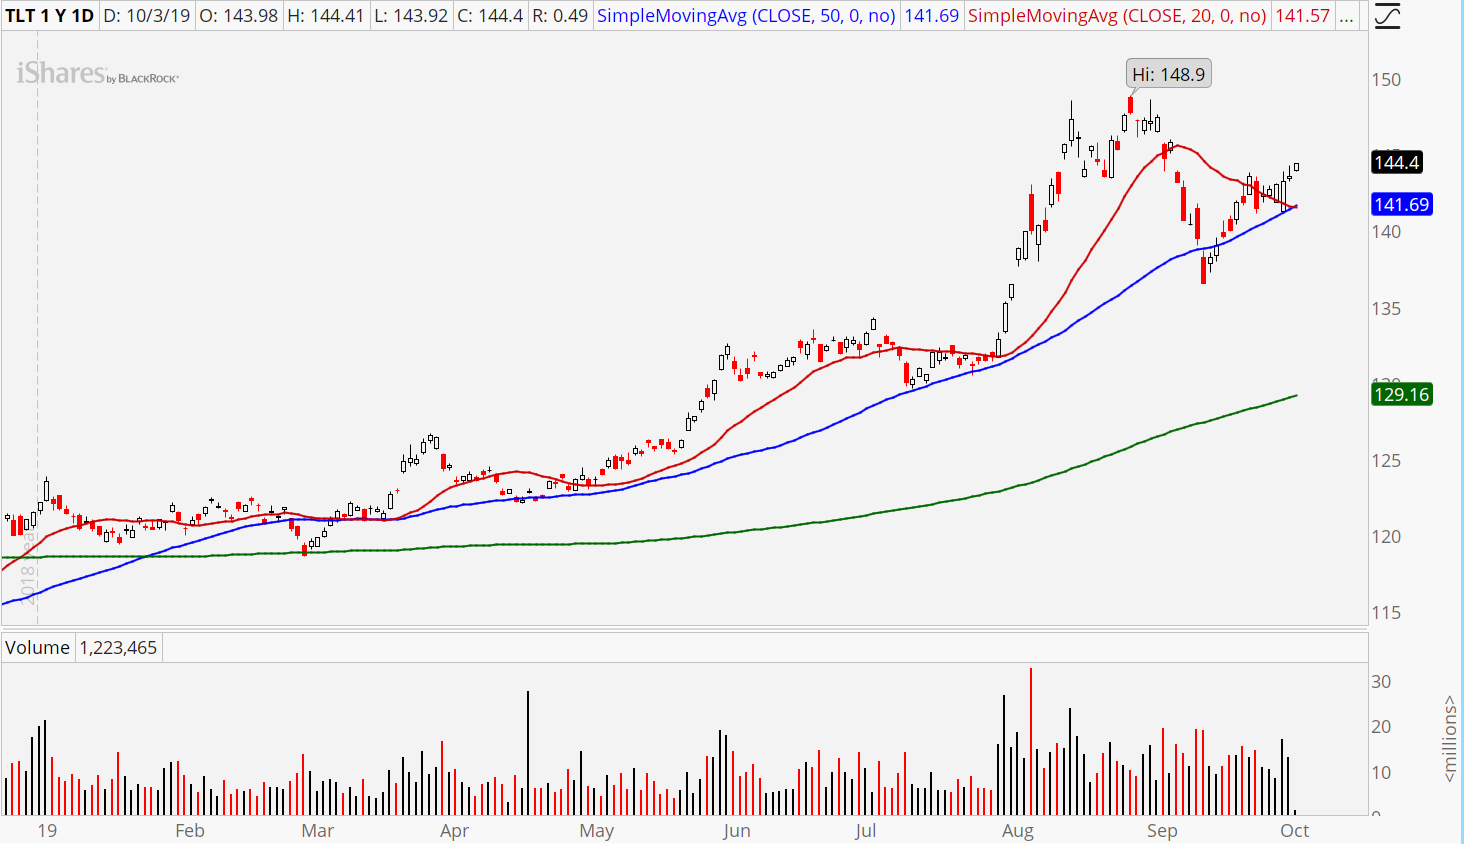Click the 150 price axis label
Image resolution: width=1464 pixels, height=844 pixels.
(x=1386, y=80)
